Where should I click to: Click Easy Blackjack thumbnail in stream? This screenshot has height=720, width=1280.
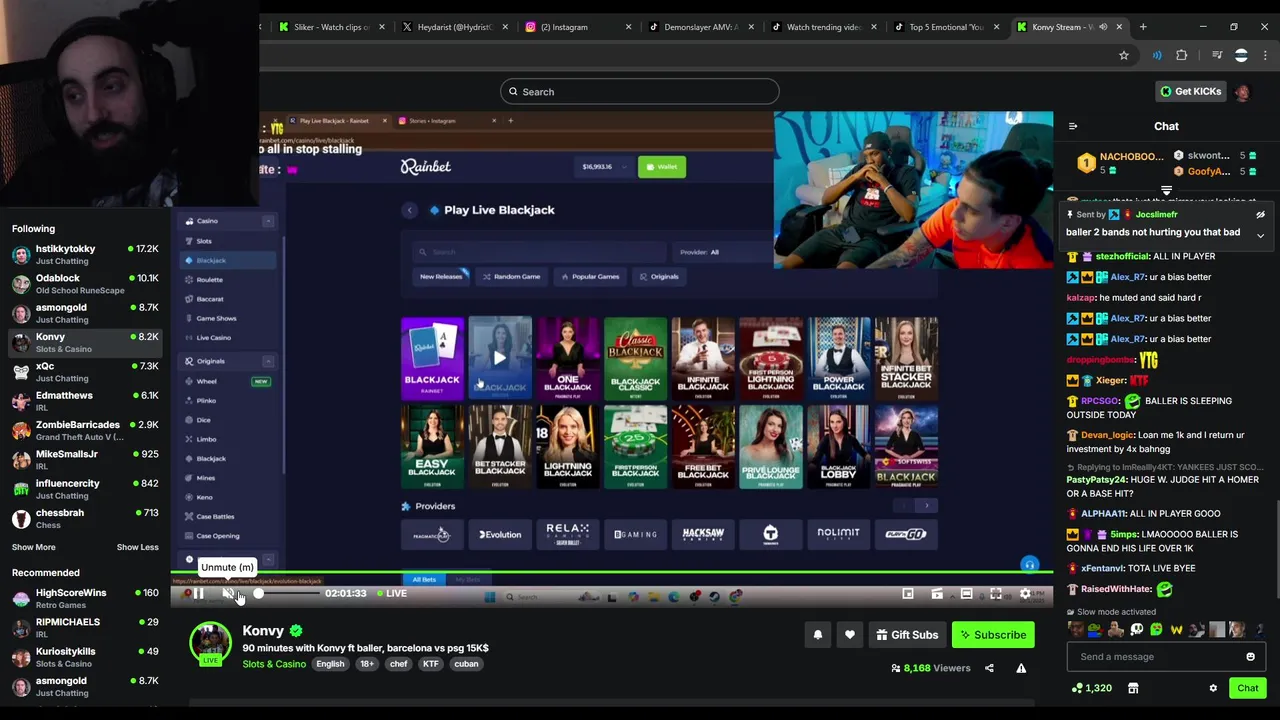pyautogui.click(x=432, y=446)
